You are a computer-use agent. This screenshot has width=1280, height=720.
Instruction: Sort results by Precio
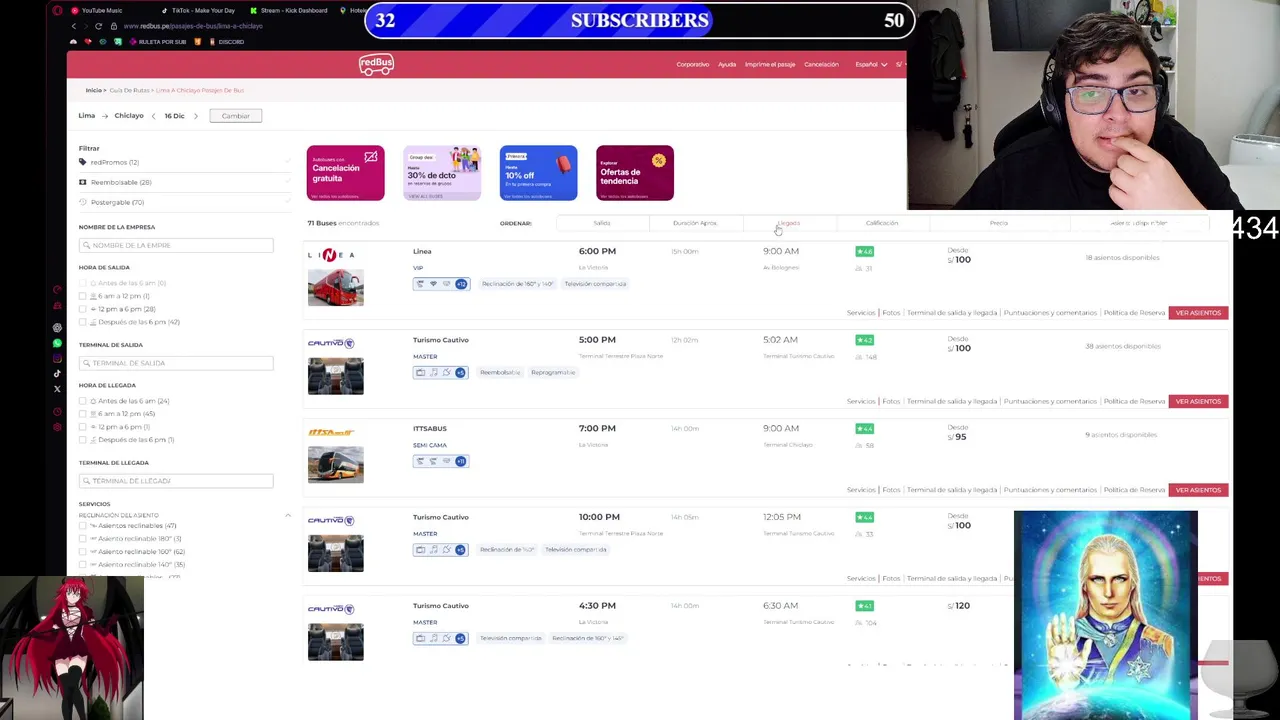[999, 223]
